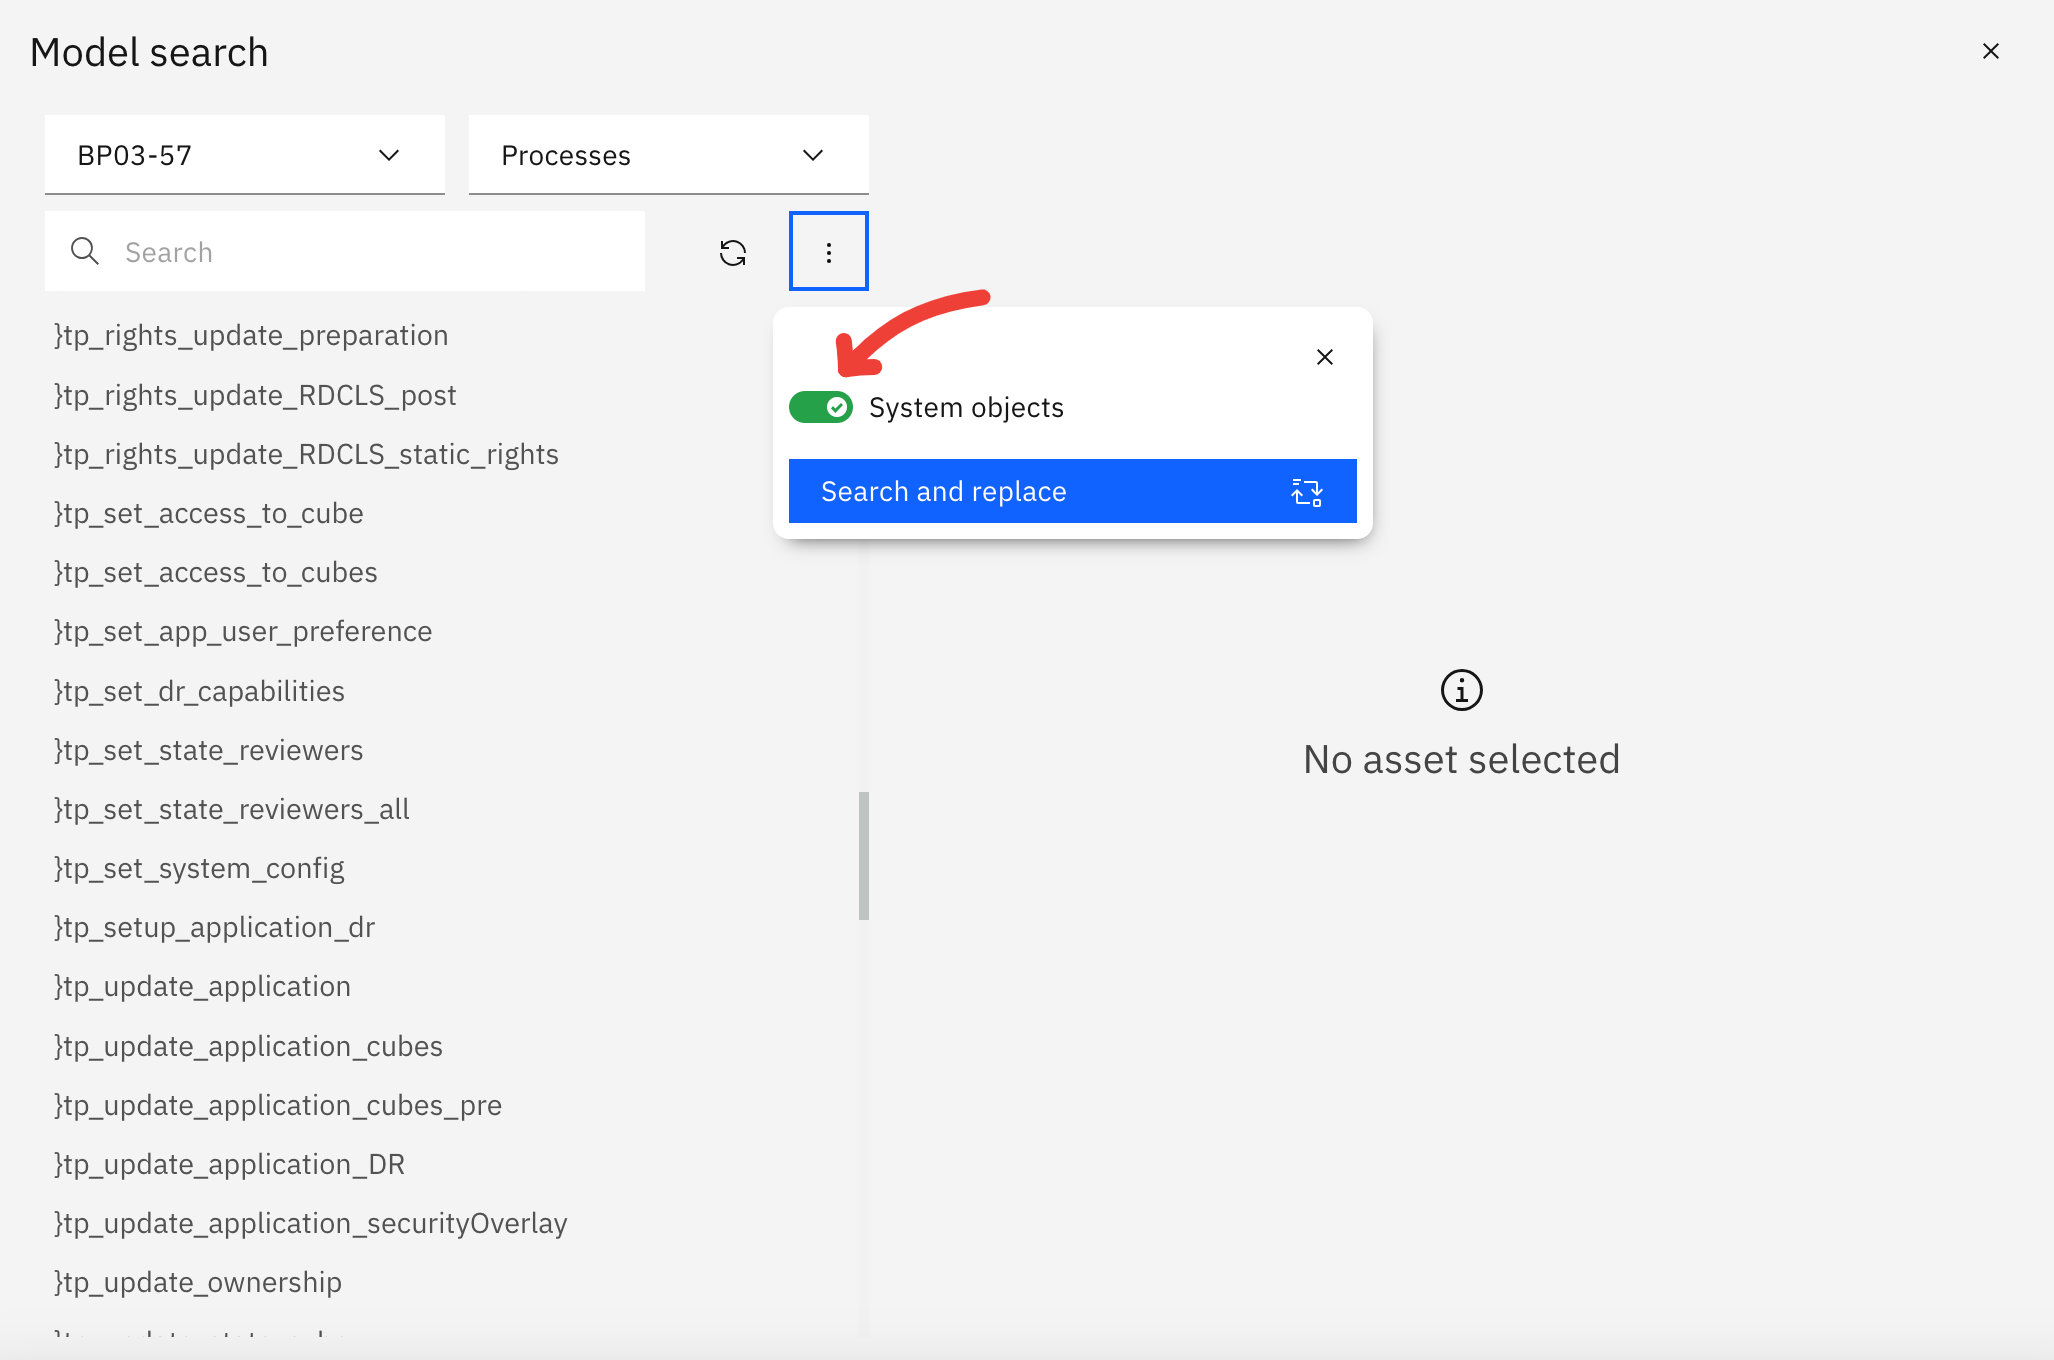This screenshot has height=1360, width=2054.
Task: Click the Search and replace button
Action: 1070,490
